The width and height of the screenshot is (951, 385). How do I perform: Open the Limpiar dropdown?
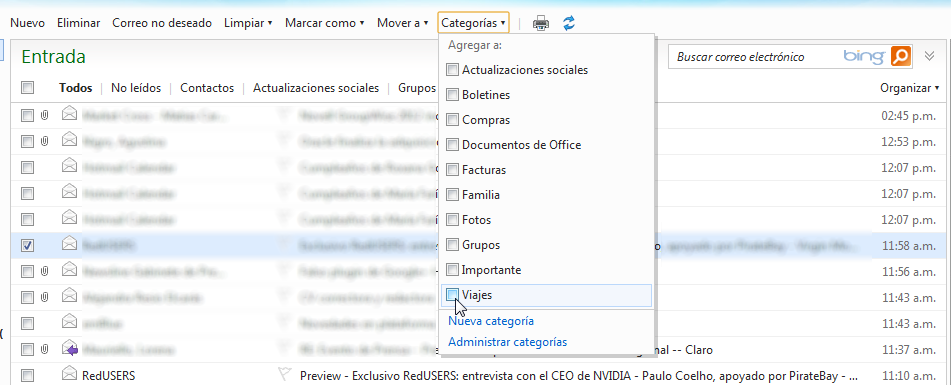248,24
